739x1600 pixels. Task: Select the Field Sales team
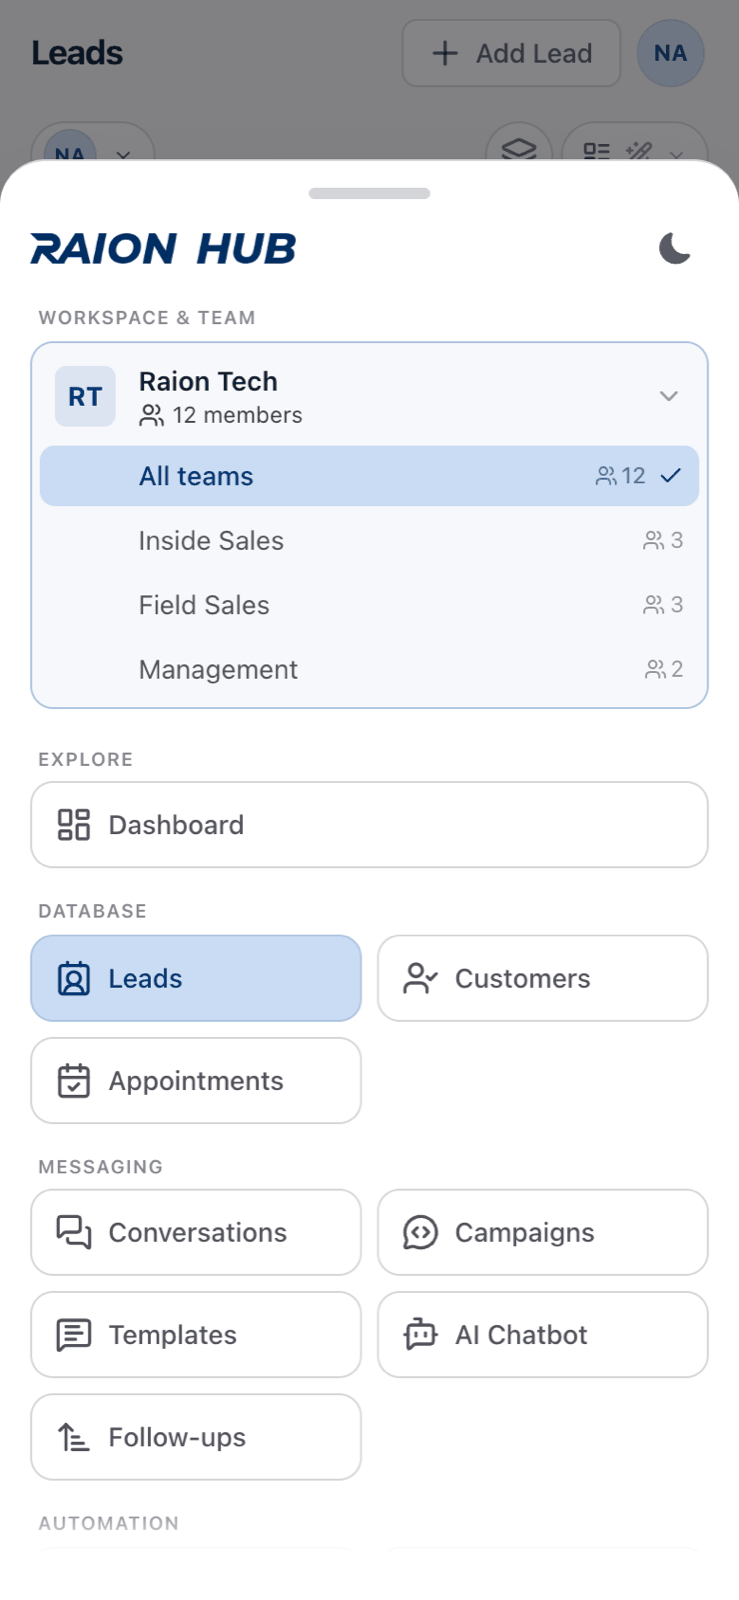[x=369, y=605]
